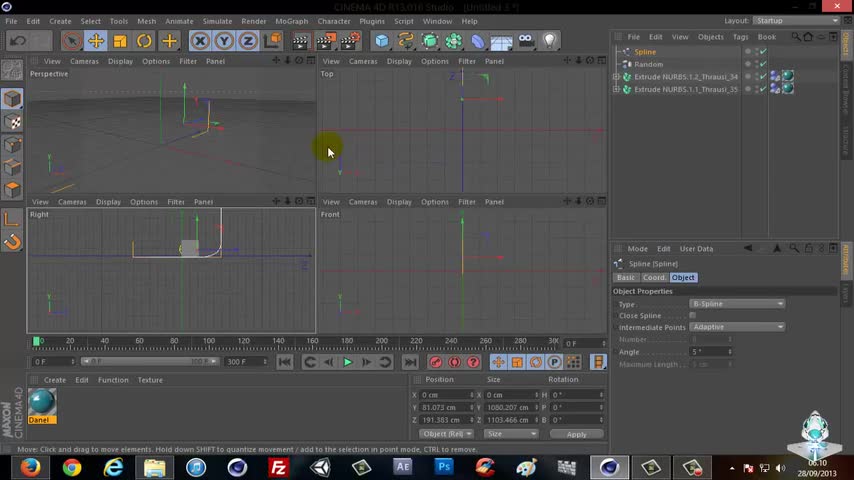This screenshot has height=480, width=854.
Task: Open the floor environment objects icon
Action: 502,41
